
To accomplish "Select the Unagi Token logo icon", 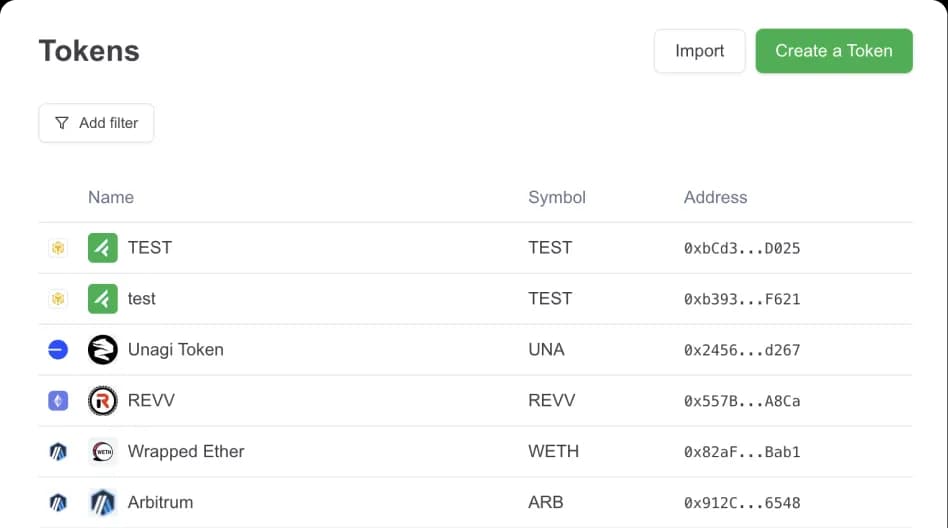I will tap(103, 350).
